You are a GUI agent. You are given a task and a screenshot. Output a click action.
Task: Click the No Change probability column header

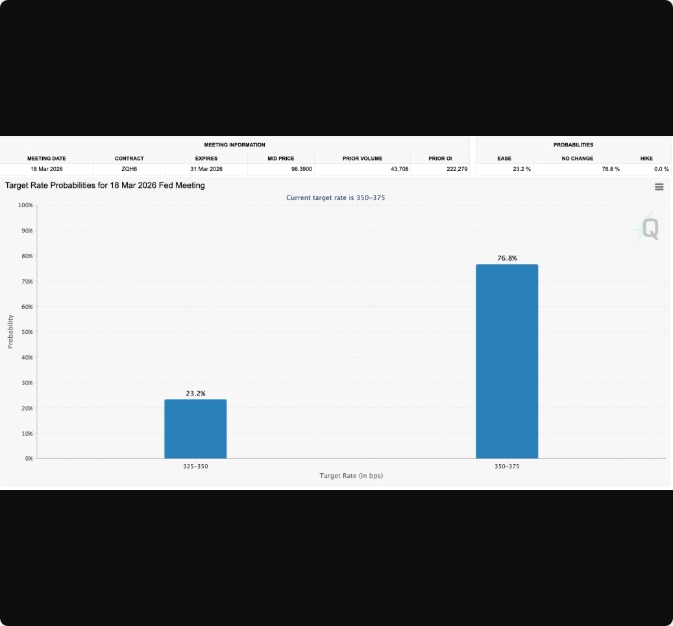tap(577, 158)
